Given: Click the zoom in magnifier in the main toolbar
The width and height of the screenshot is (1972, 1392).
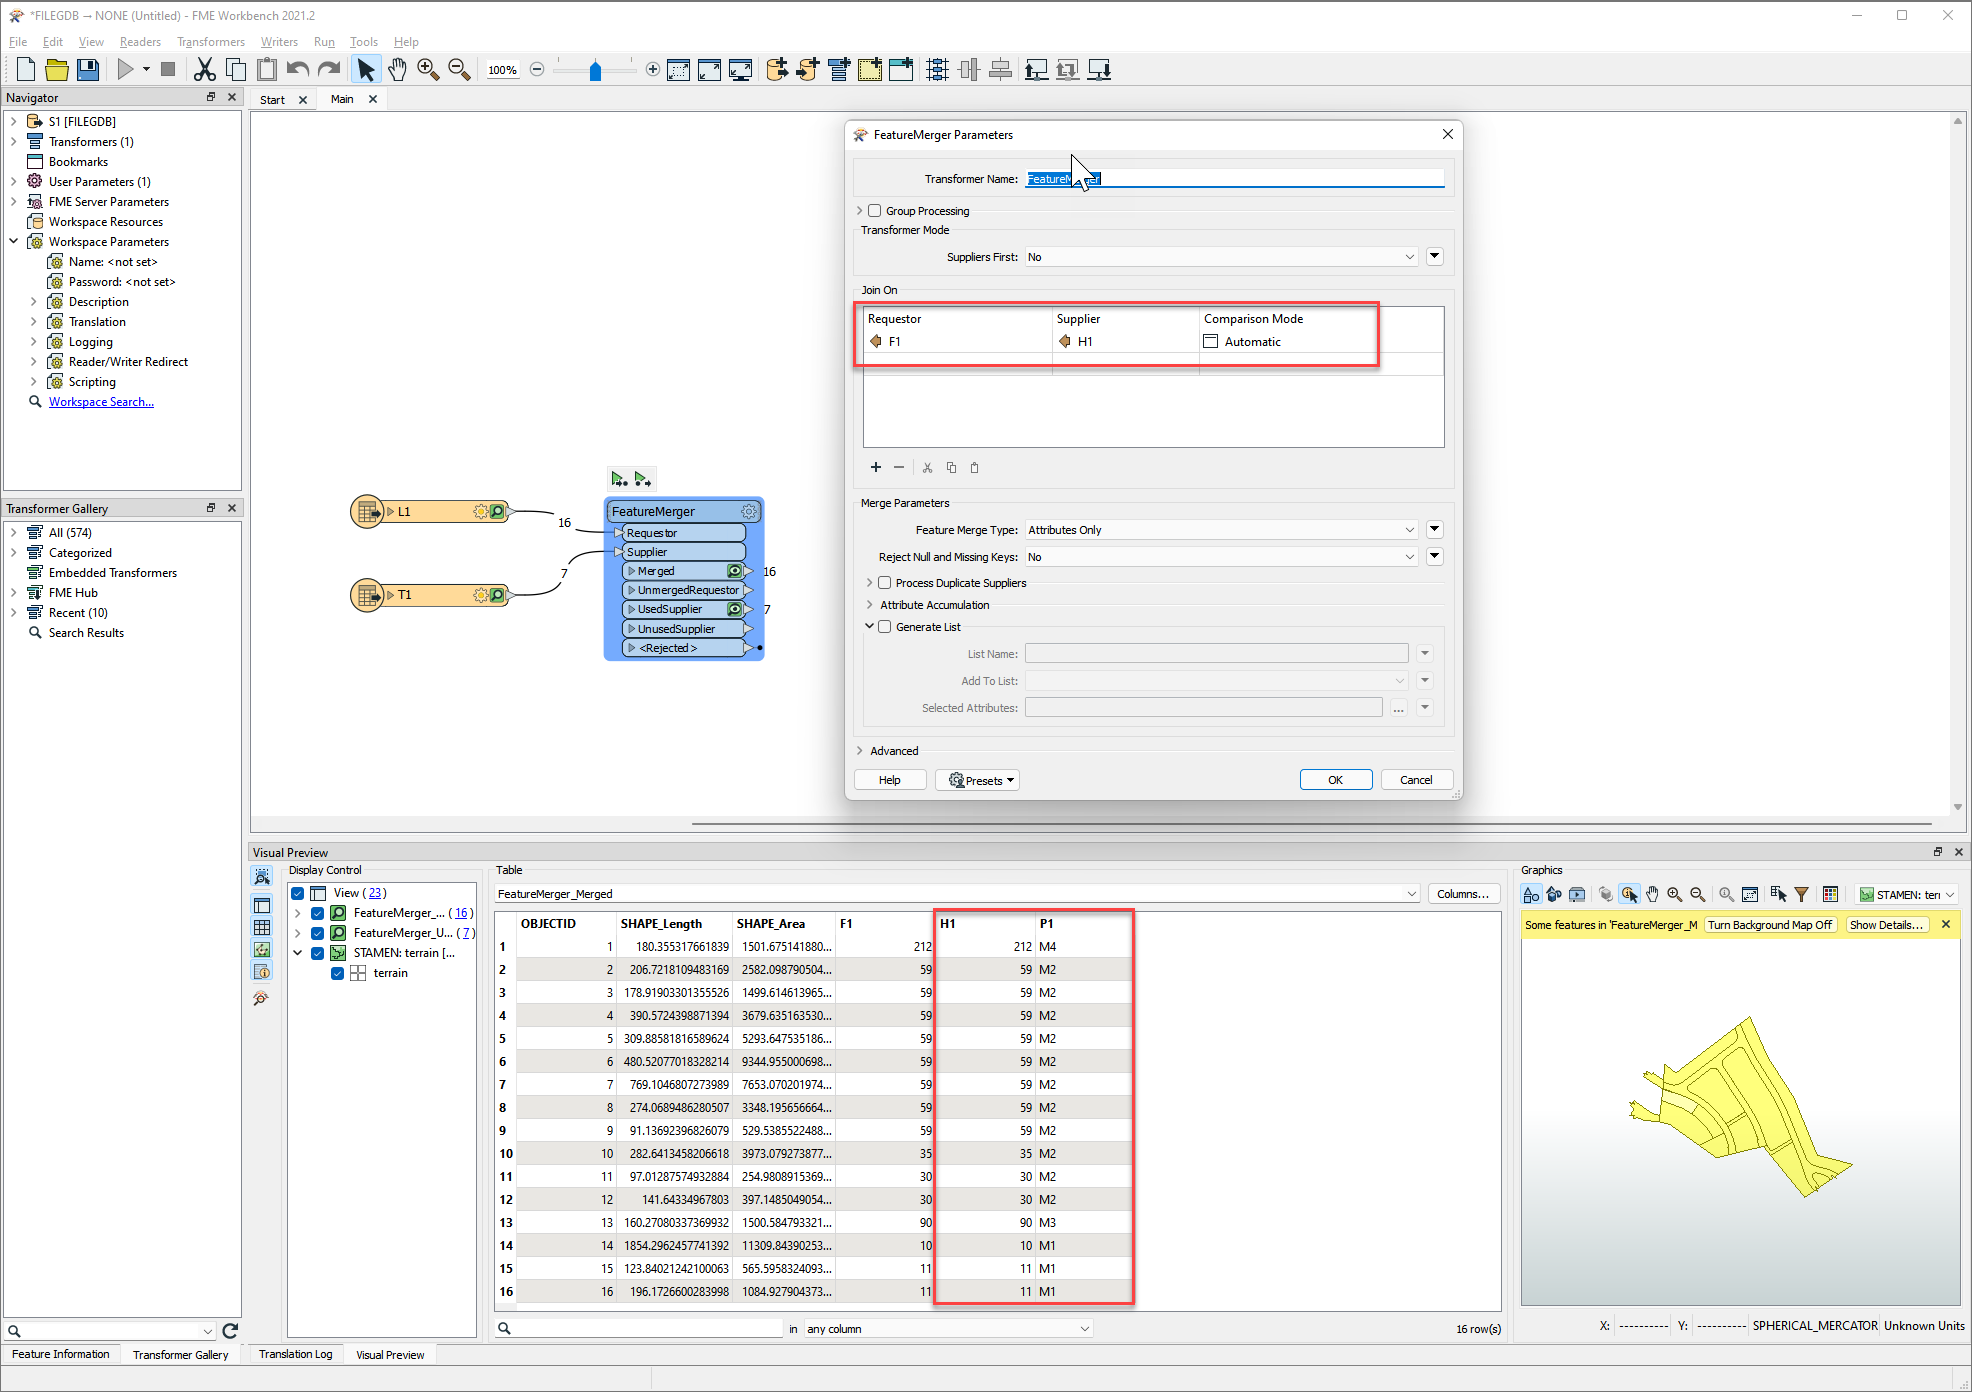Looking at the screenshot, I should [428, 69].
